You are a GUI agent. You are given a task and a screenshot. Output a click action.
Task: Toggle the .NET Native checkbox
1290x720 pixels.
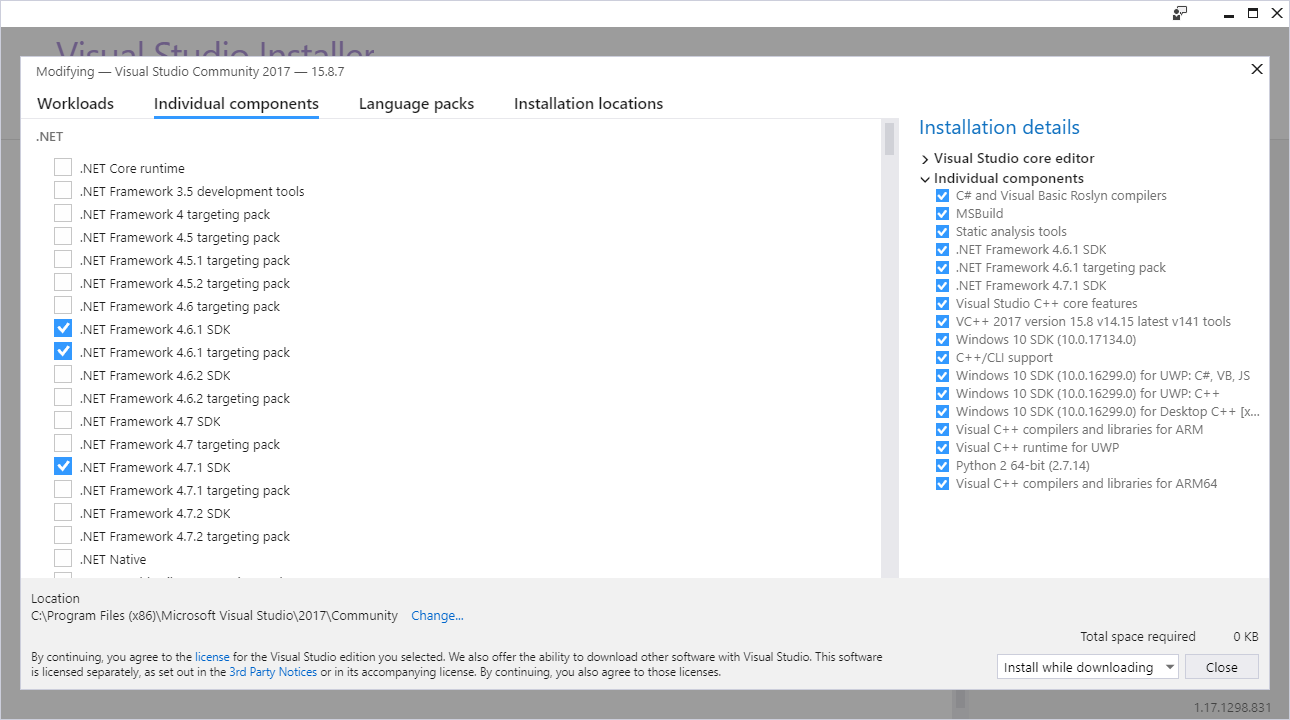coord(63,559)
